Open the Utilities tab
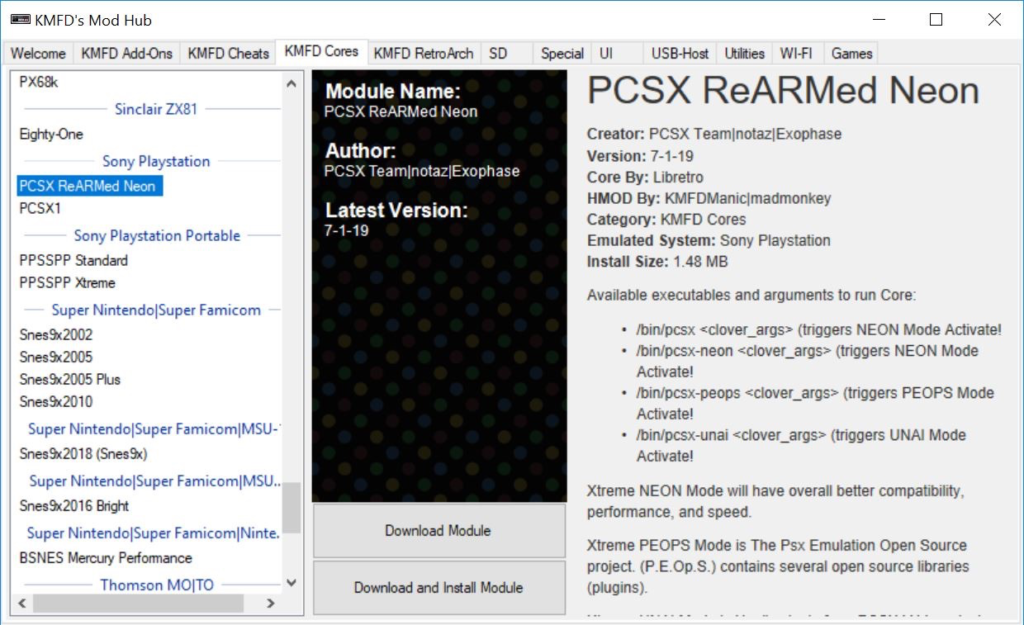The width and height of the screenshot is (1024, 625). pyautogui.click(x=744, y=54)
